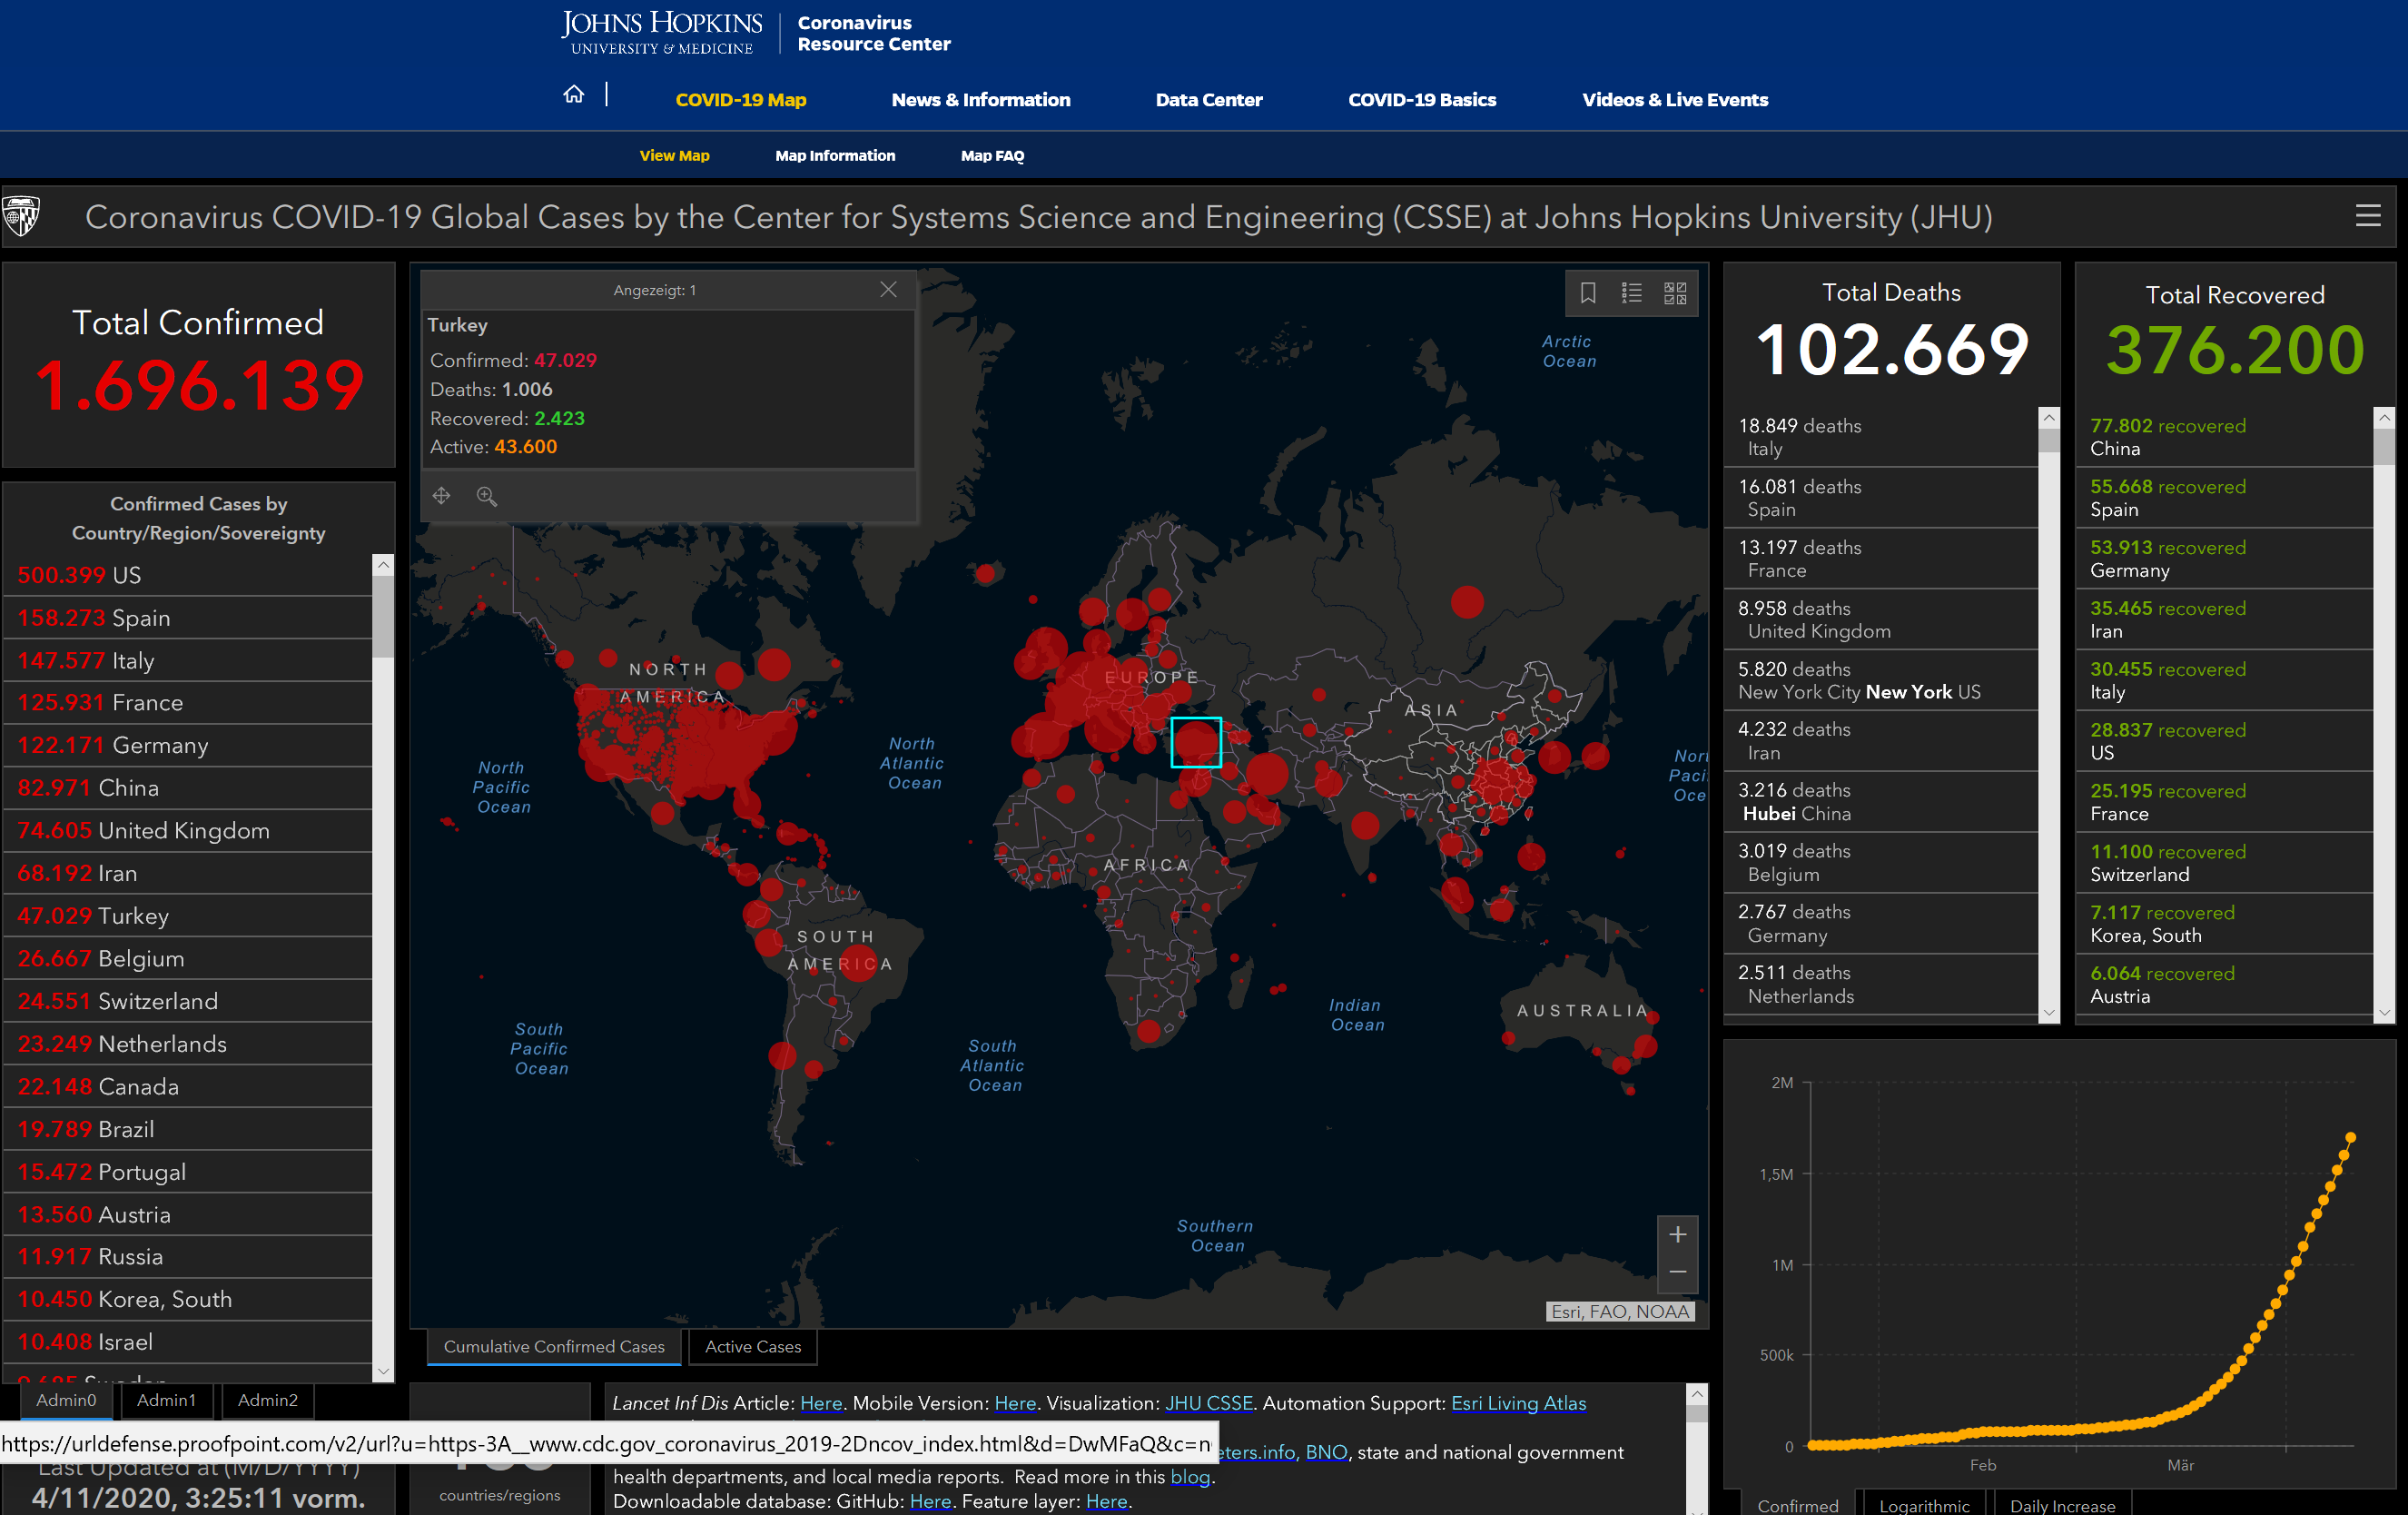Open the BNO source link
This screenshot has width=2408, height=1515.
(x=1326, y=1452)
